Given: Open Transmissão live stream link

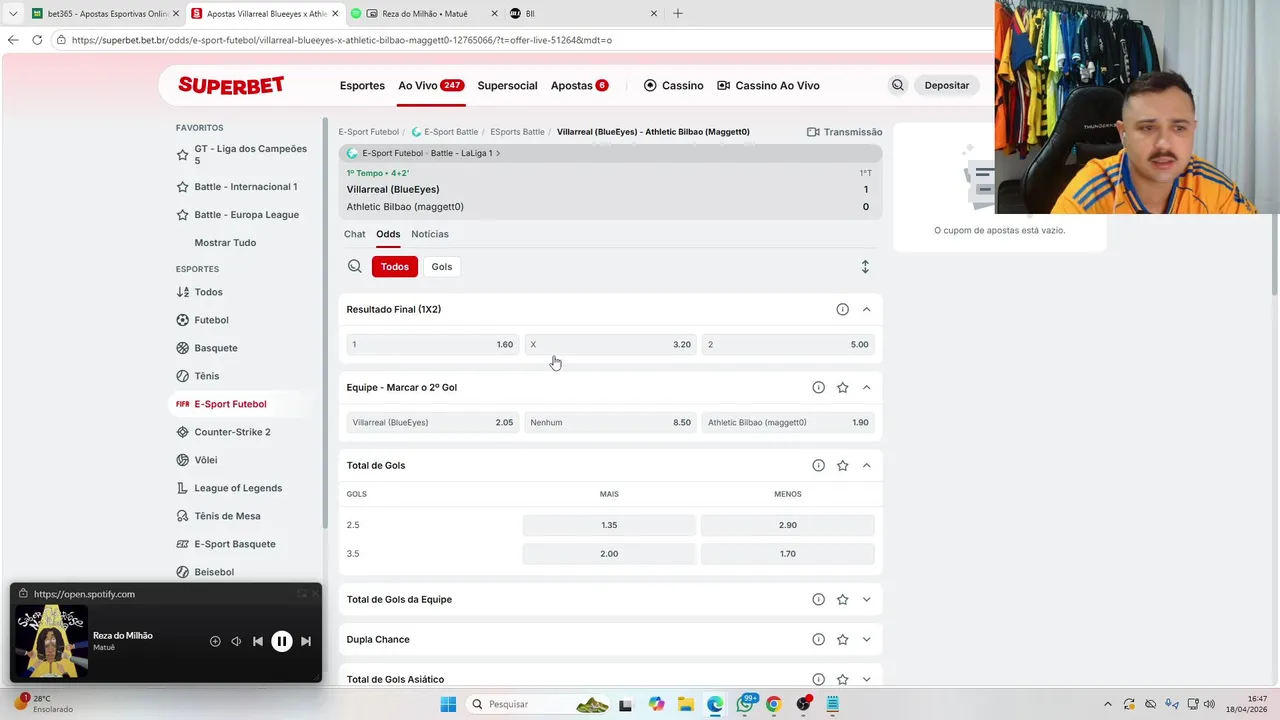Looking at the screenshot, I should tap(844, 132).
